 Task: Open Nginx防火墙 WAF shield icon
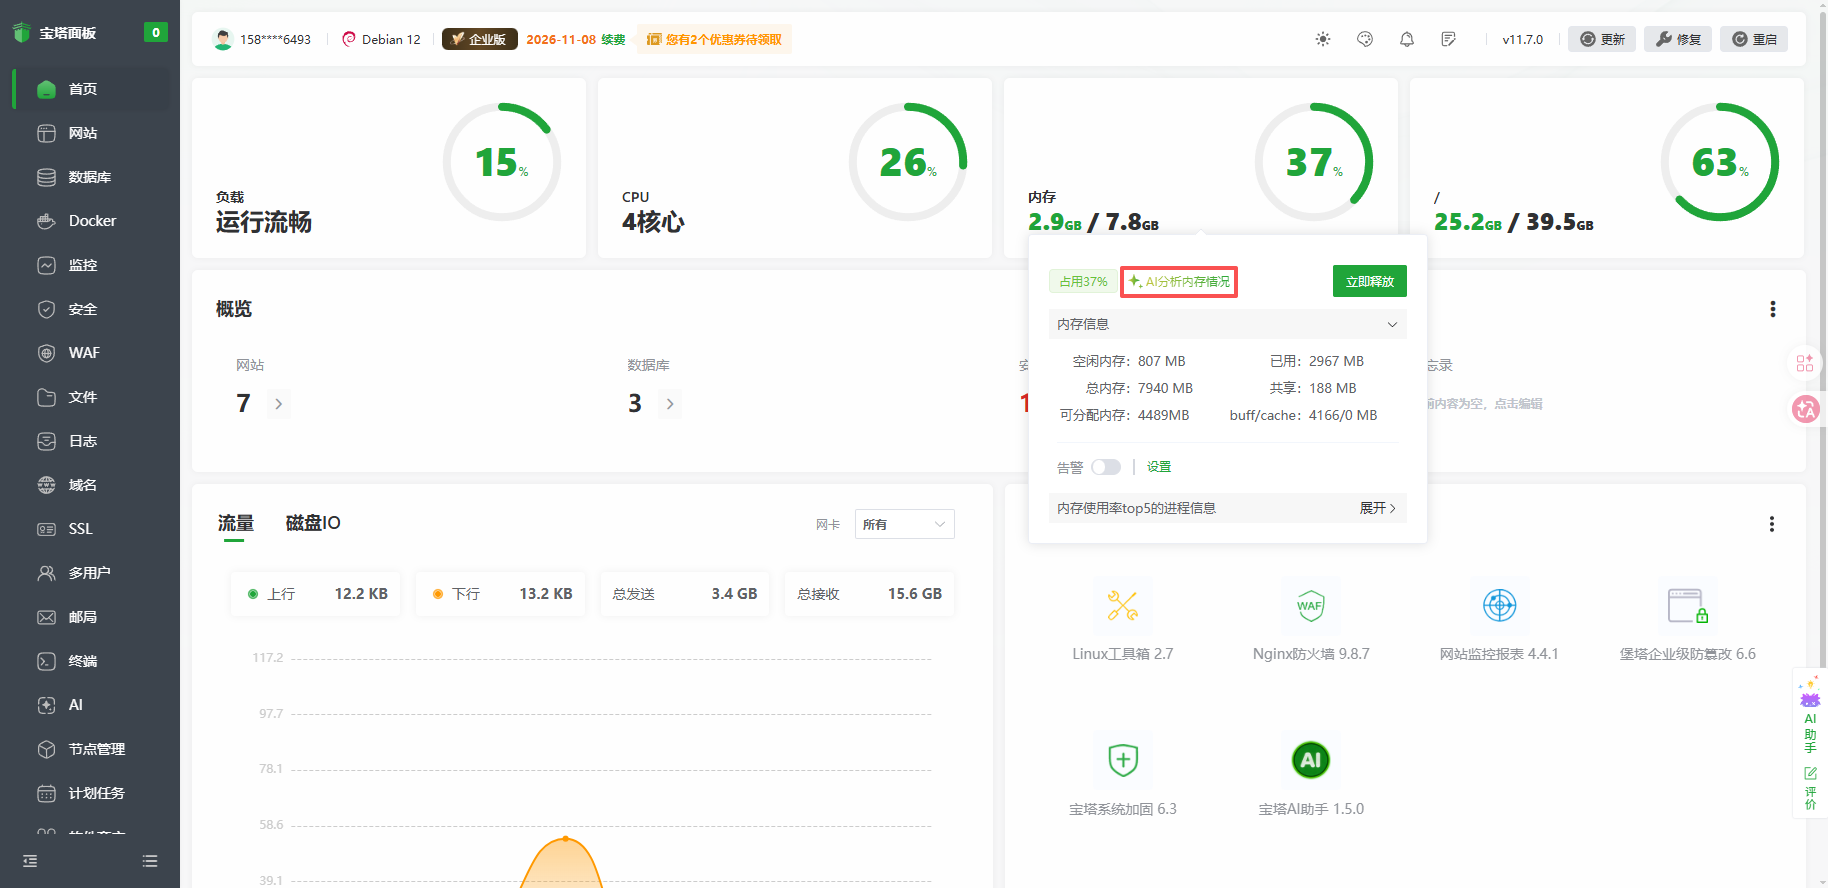1310,606
